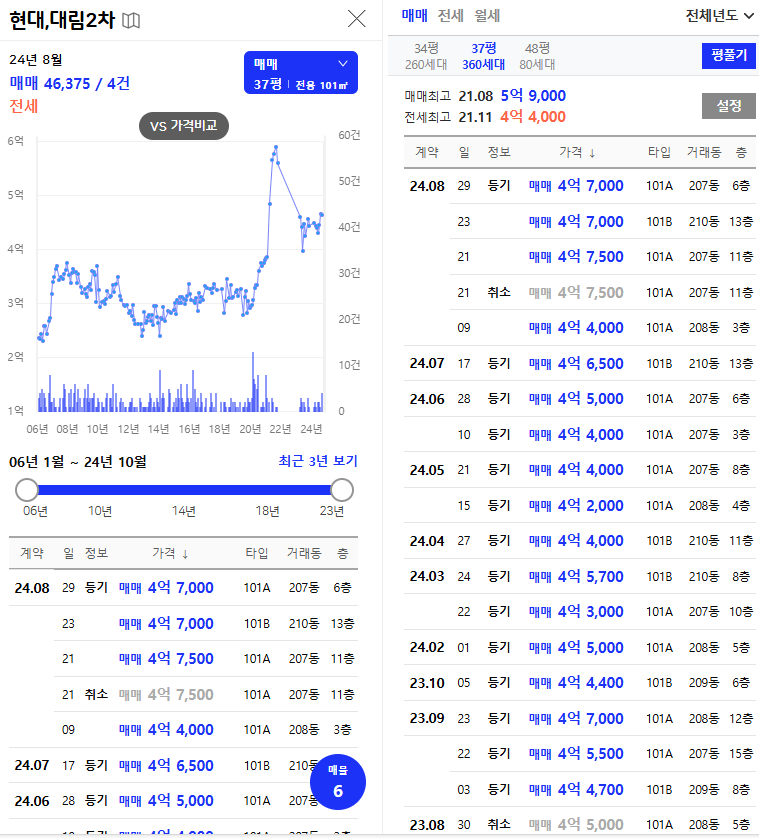Select the 37평 360세대 size tab
The height and width of the screenshot is (838, 759).
483,56
